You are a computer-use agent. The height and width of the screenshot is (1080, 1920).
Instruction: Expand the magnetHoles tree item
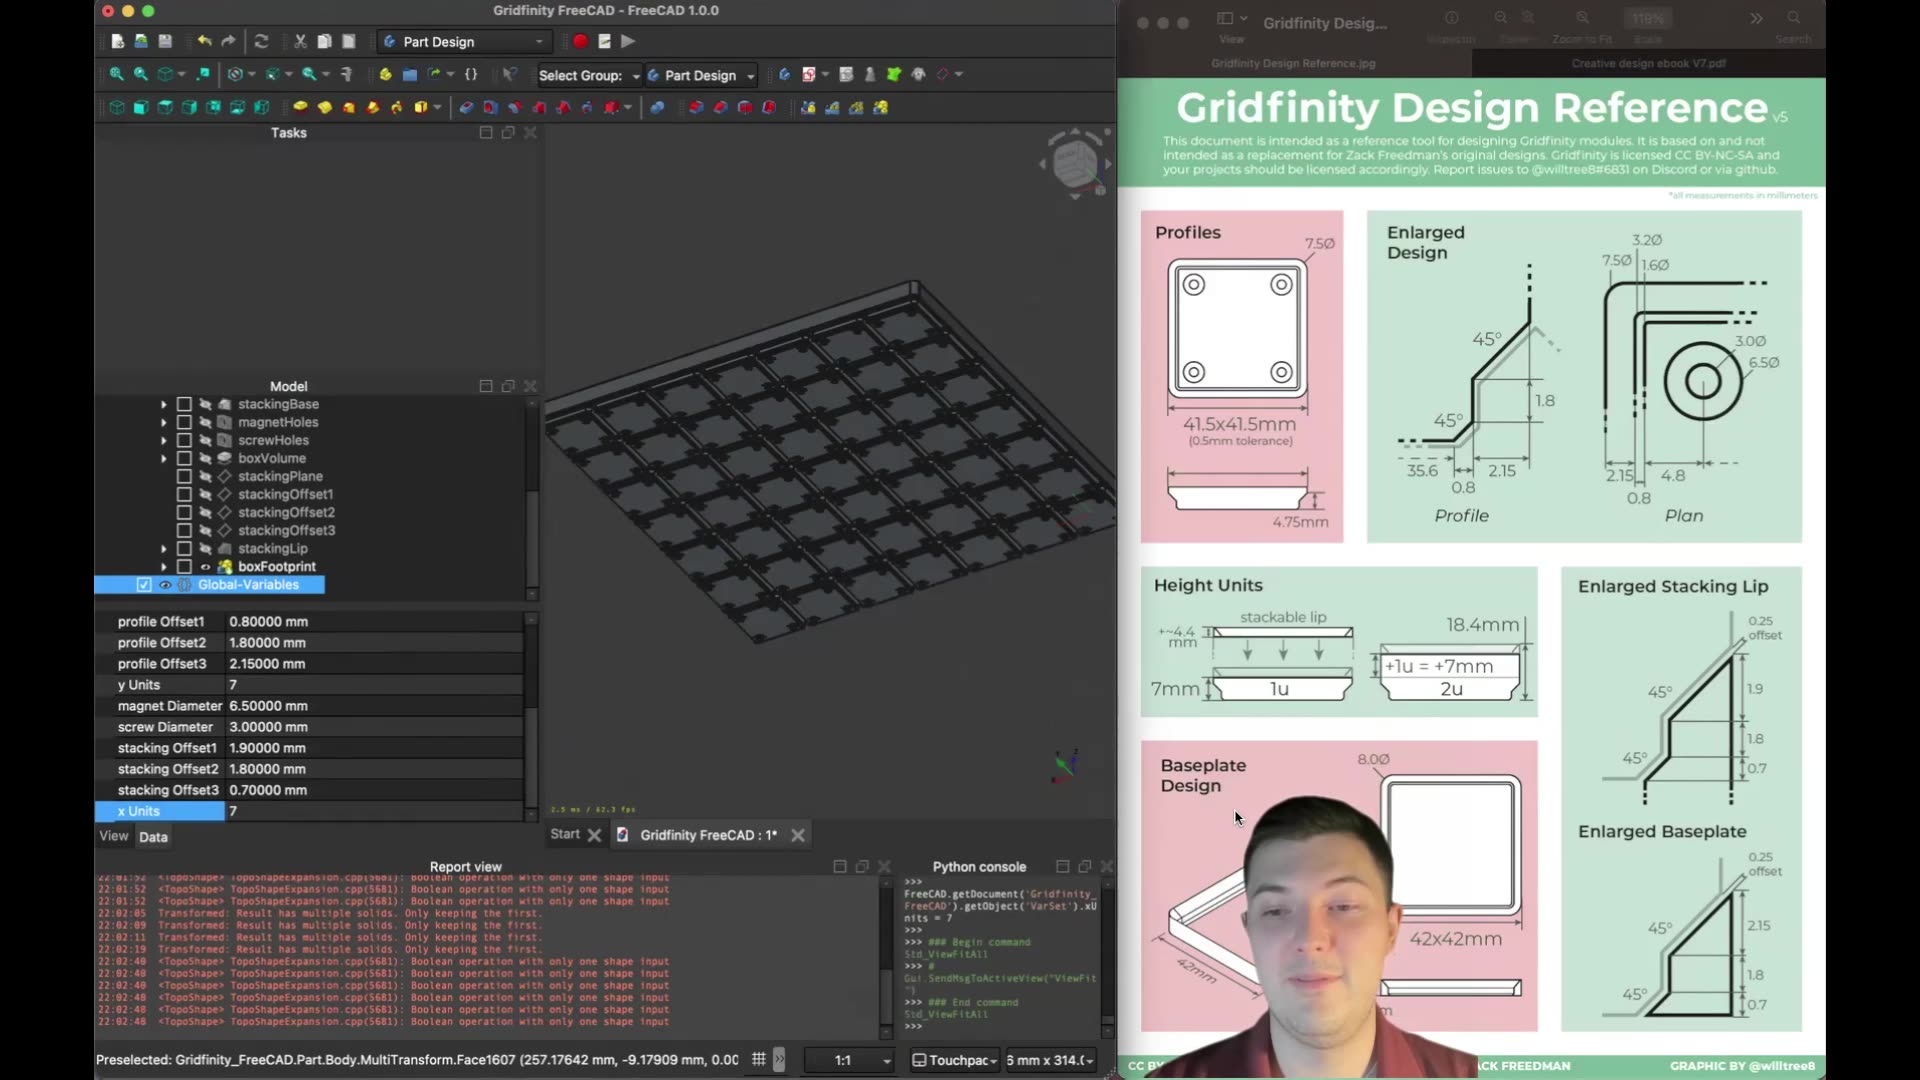coord(162,422)
